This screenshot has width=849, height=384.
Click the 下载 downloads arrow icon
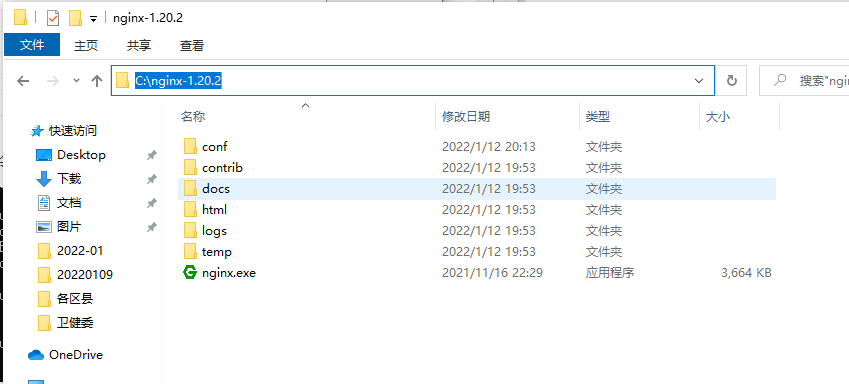pyautogui.click(x=43, y=179)
